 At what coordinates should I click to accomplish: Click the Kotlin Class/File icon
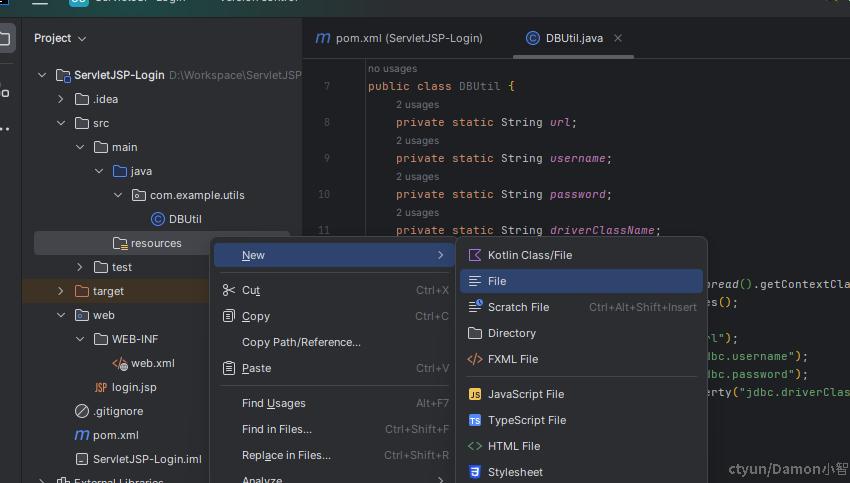[x=475, y=255]
